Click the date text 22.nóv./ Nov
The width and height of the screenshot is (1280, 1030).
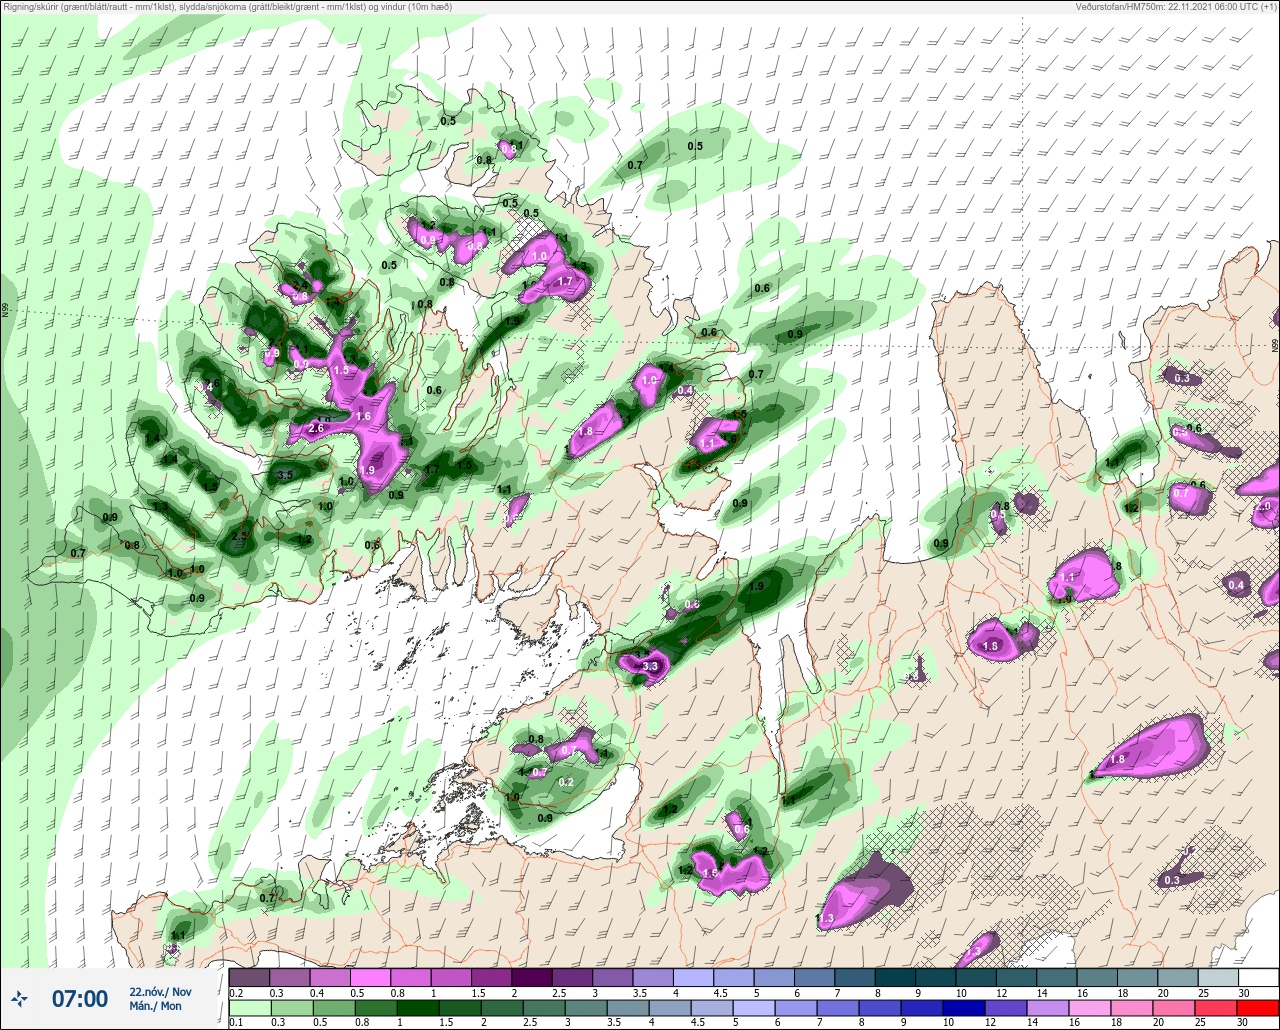(160, 992)
